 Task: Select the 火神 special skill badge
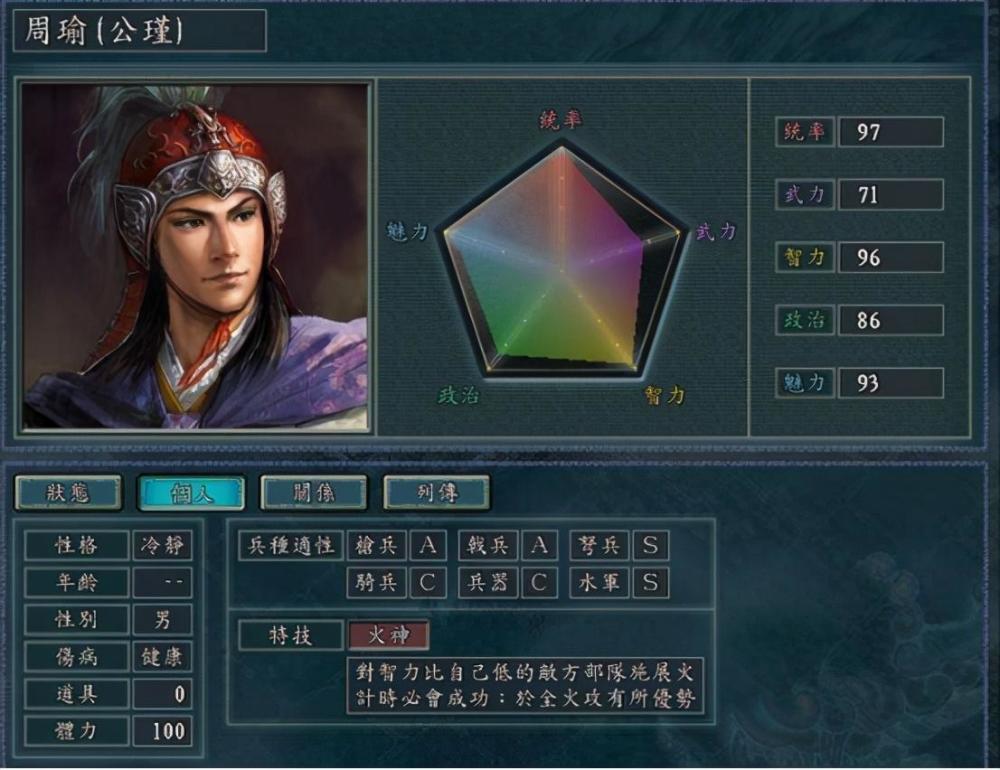point(388,635)
